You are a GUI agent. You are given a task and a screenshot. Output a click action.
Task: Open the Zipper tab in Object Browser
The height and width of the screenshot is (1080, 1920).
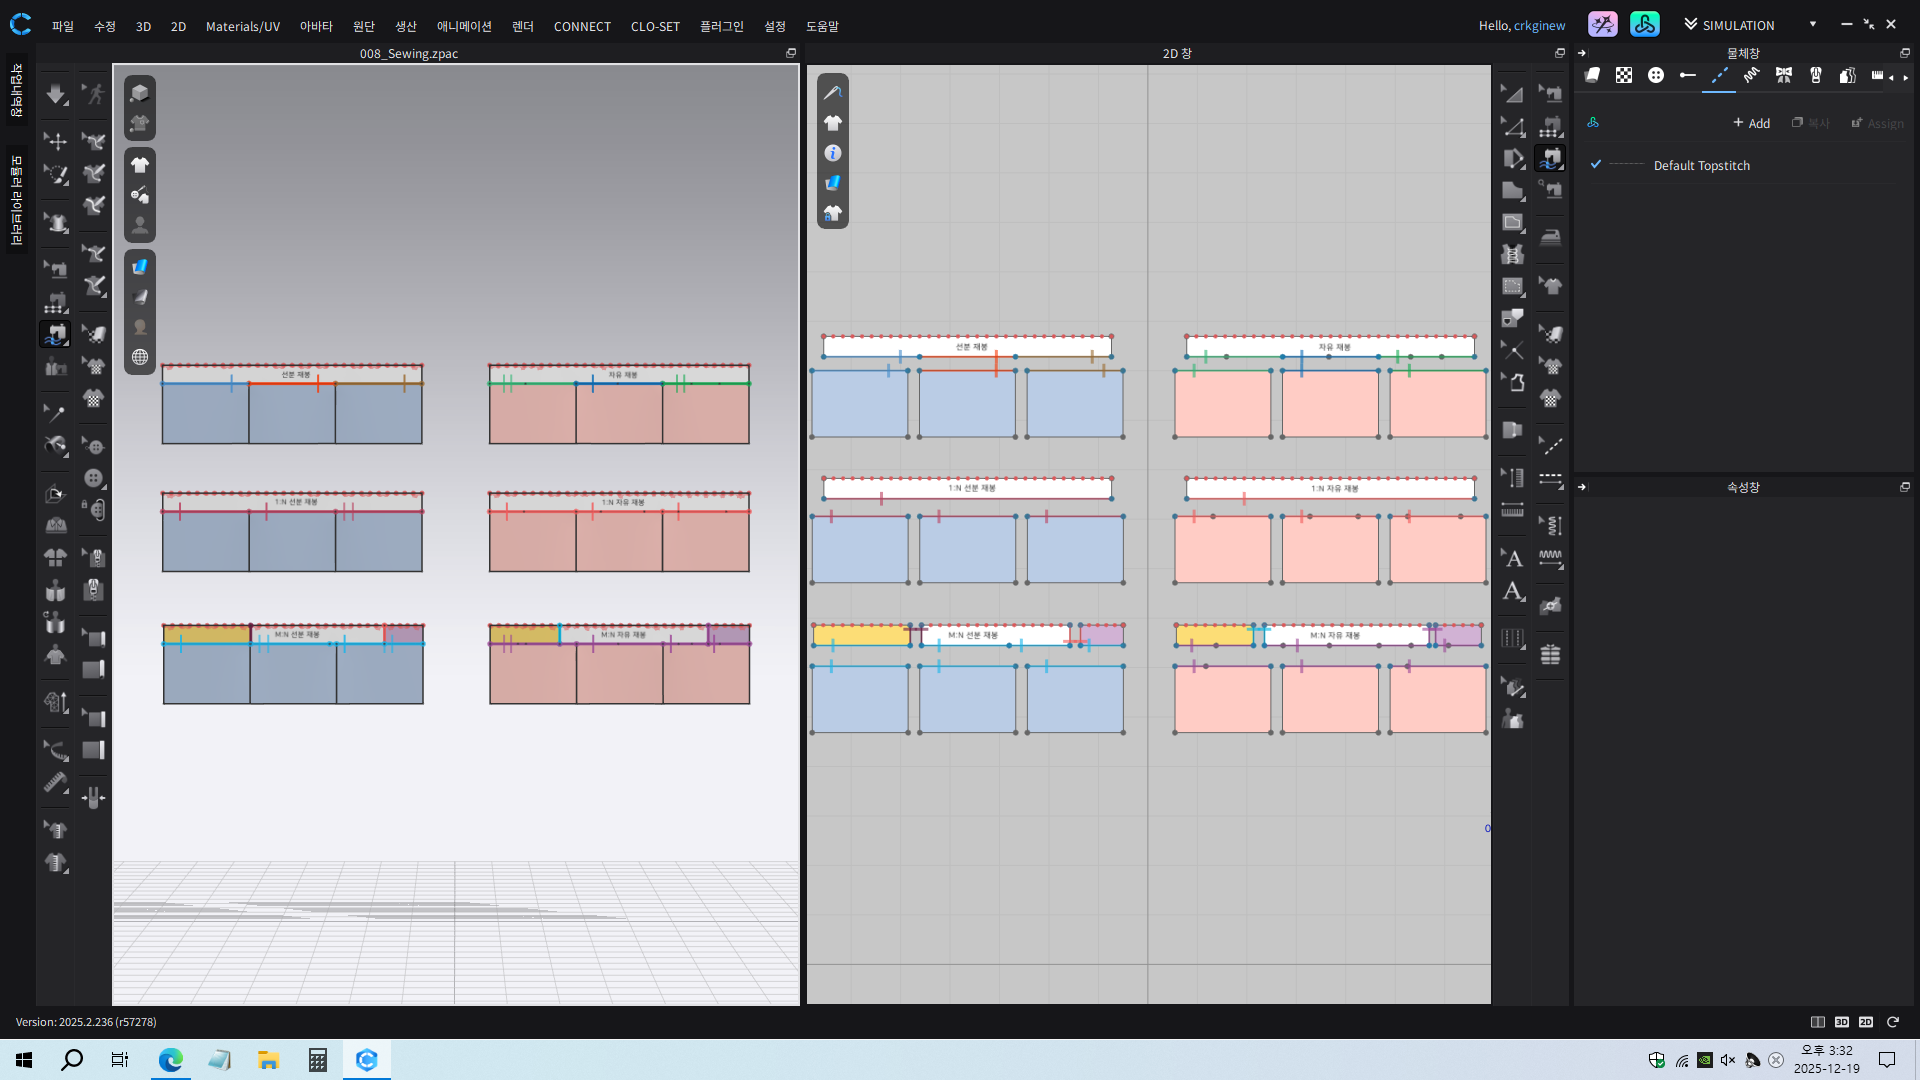(1816, 75)
